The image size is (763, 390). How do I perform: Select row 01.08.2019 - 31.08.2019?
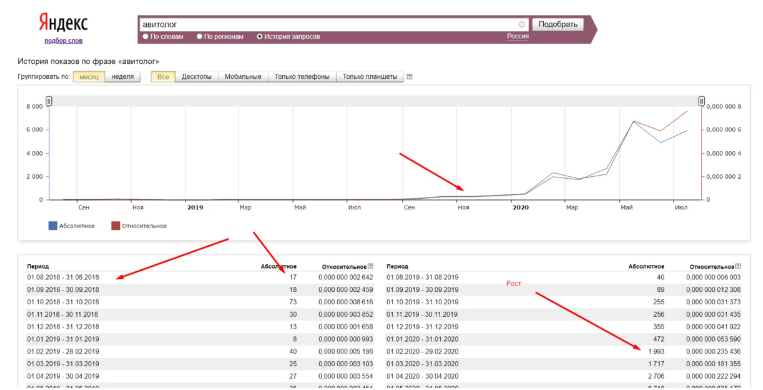563,278
